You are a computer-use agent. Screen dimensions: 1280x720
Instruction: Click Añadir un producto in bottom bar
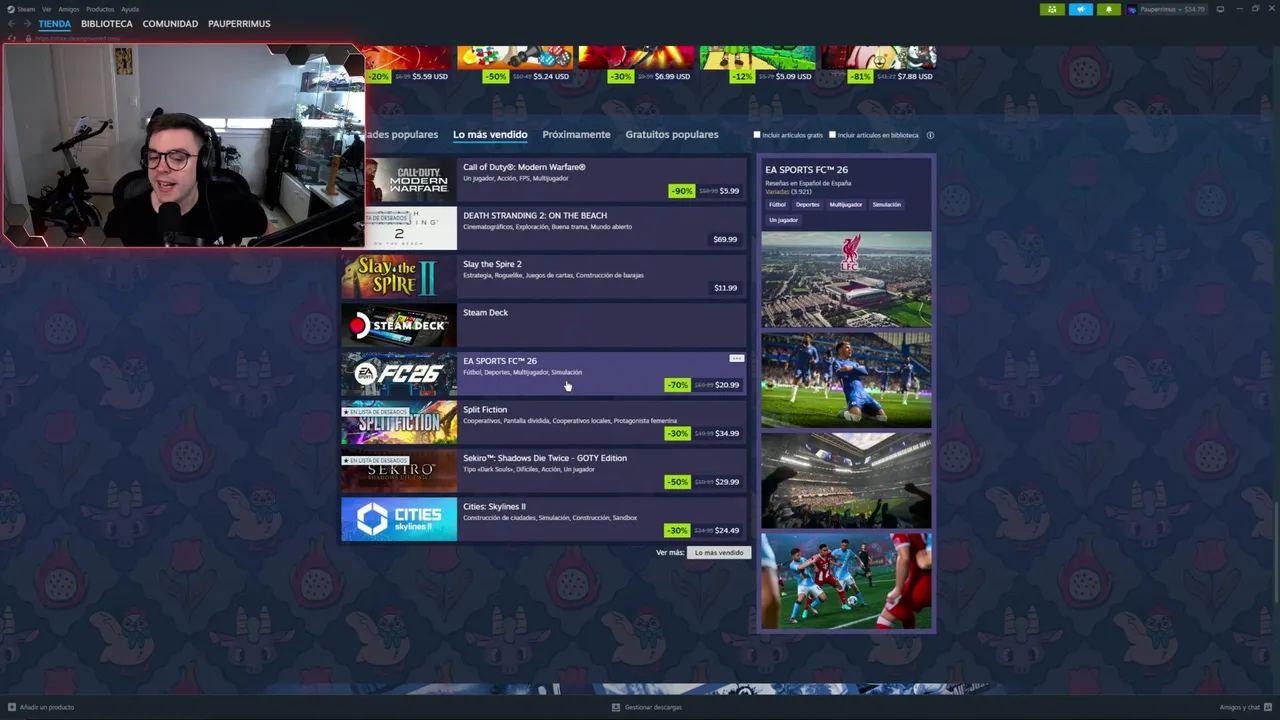[x=40, y=707]
